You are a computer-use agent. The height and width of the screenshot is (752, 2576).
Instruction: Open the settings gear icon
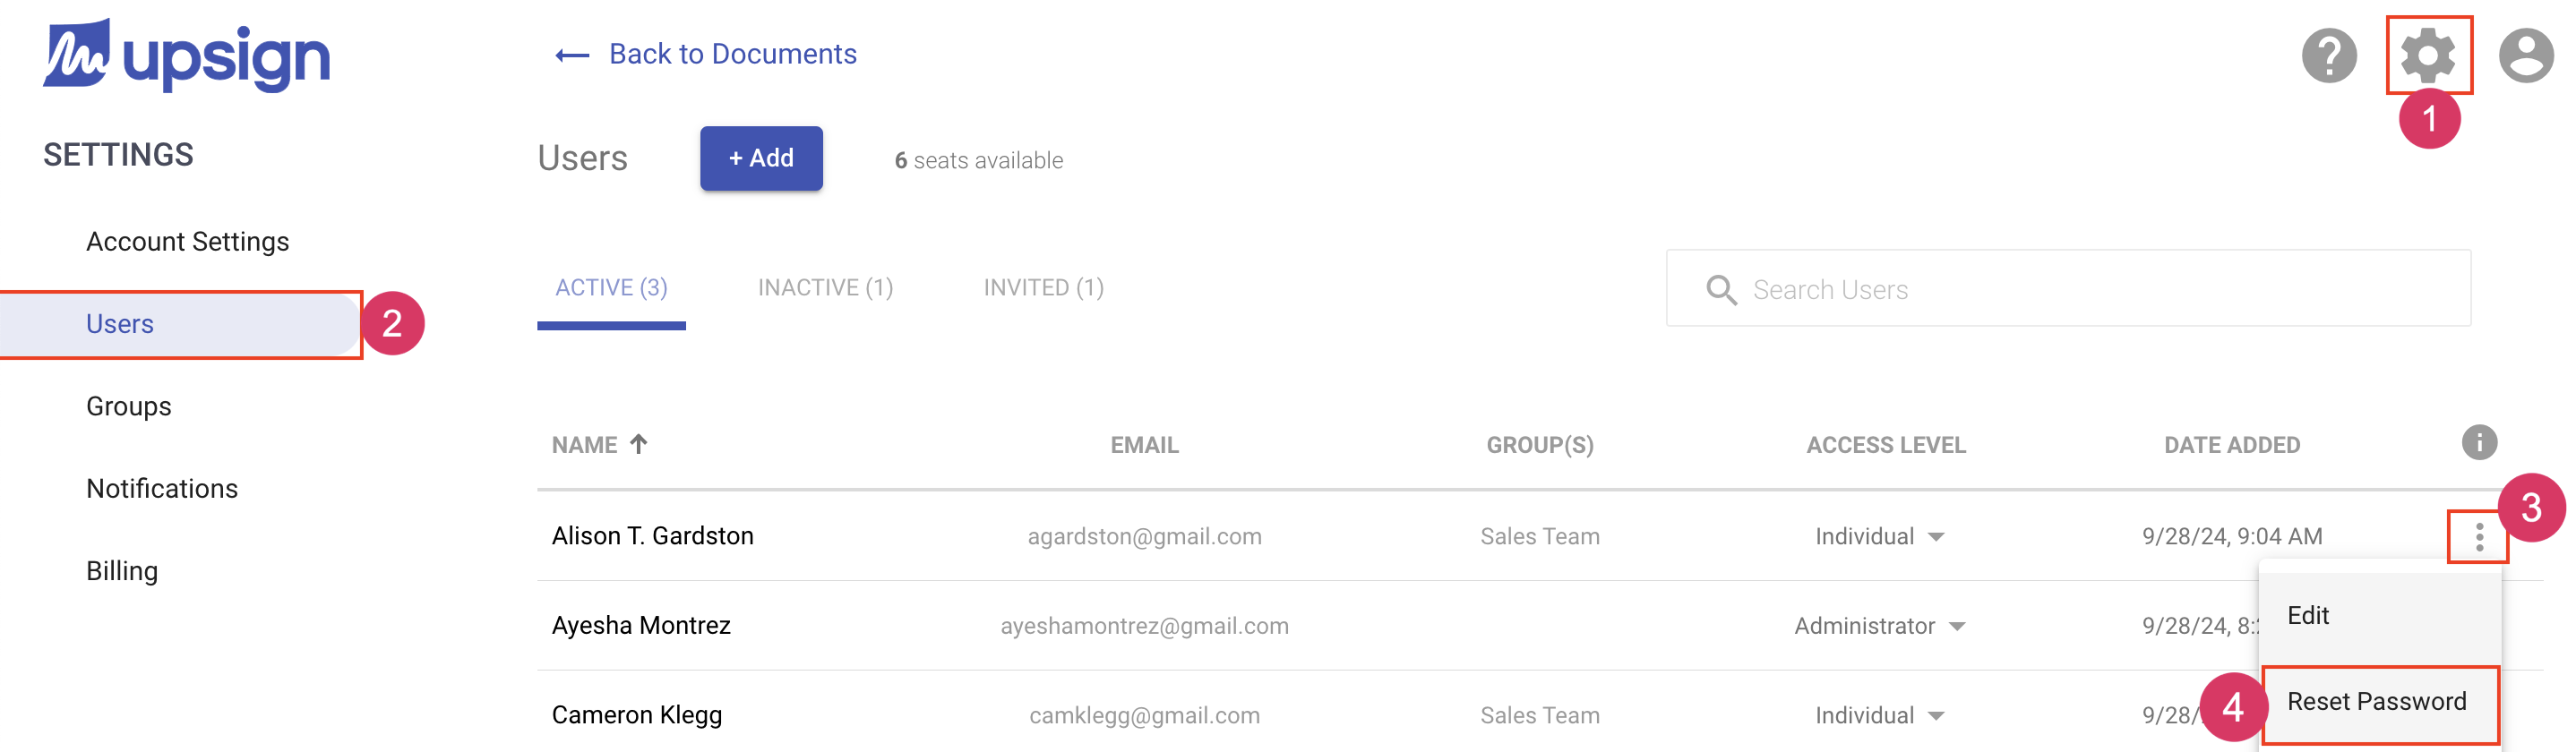[x=2427, y=56]
